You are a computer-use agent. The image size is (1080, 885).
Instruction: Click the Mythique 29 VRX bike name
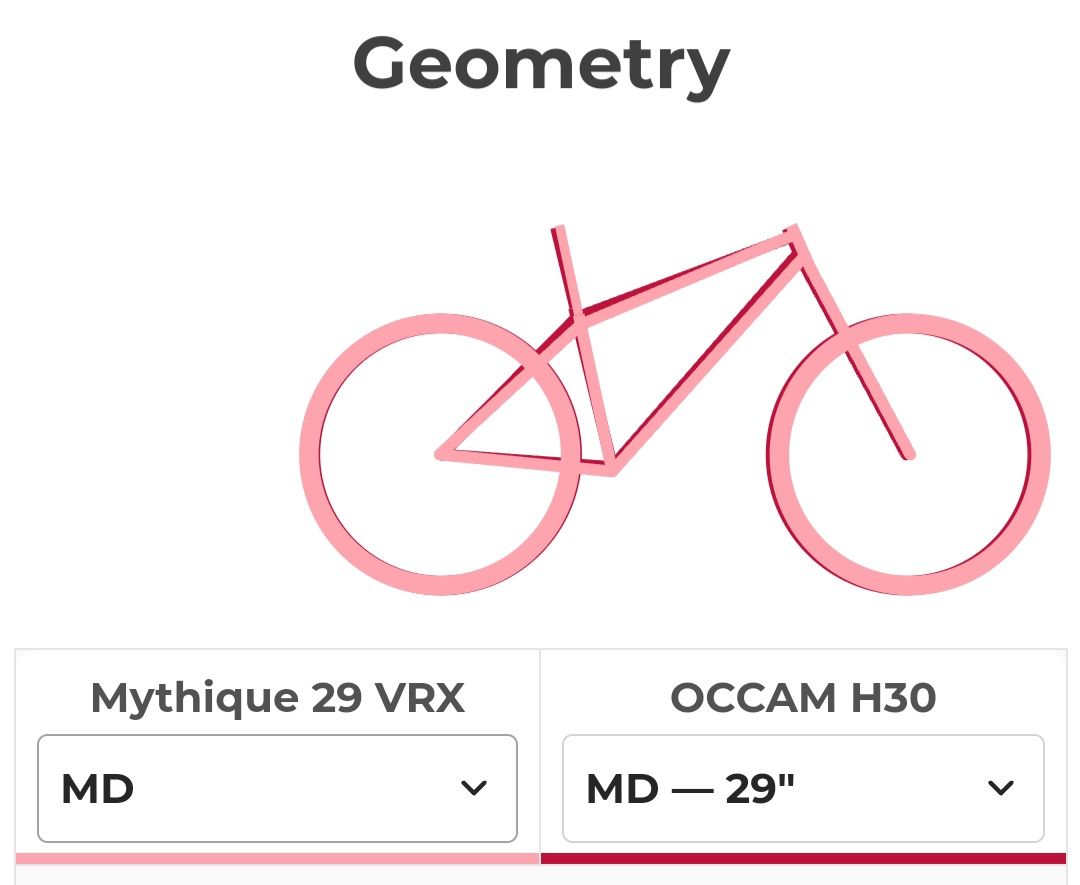pyautogui.click(x=277, y=698)
